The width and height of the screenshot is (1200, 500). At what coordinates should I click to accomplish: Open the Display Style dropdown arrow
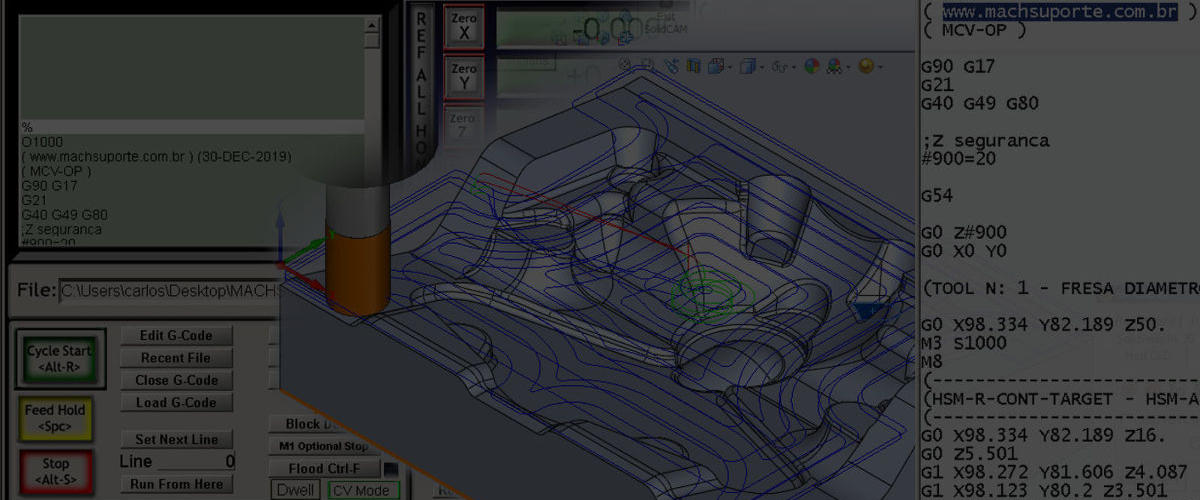[762, 67]
